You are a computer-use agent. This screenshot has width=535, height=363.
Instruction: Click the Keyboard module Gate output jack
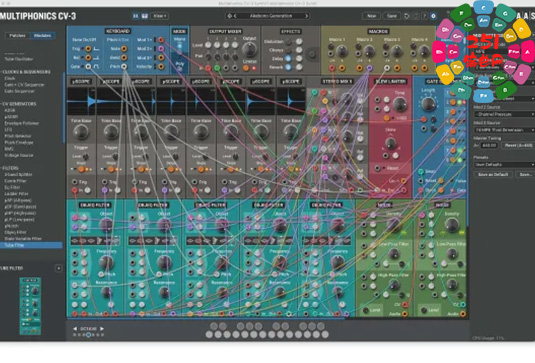[x=88, y=67]
